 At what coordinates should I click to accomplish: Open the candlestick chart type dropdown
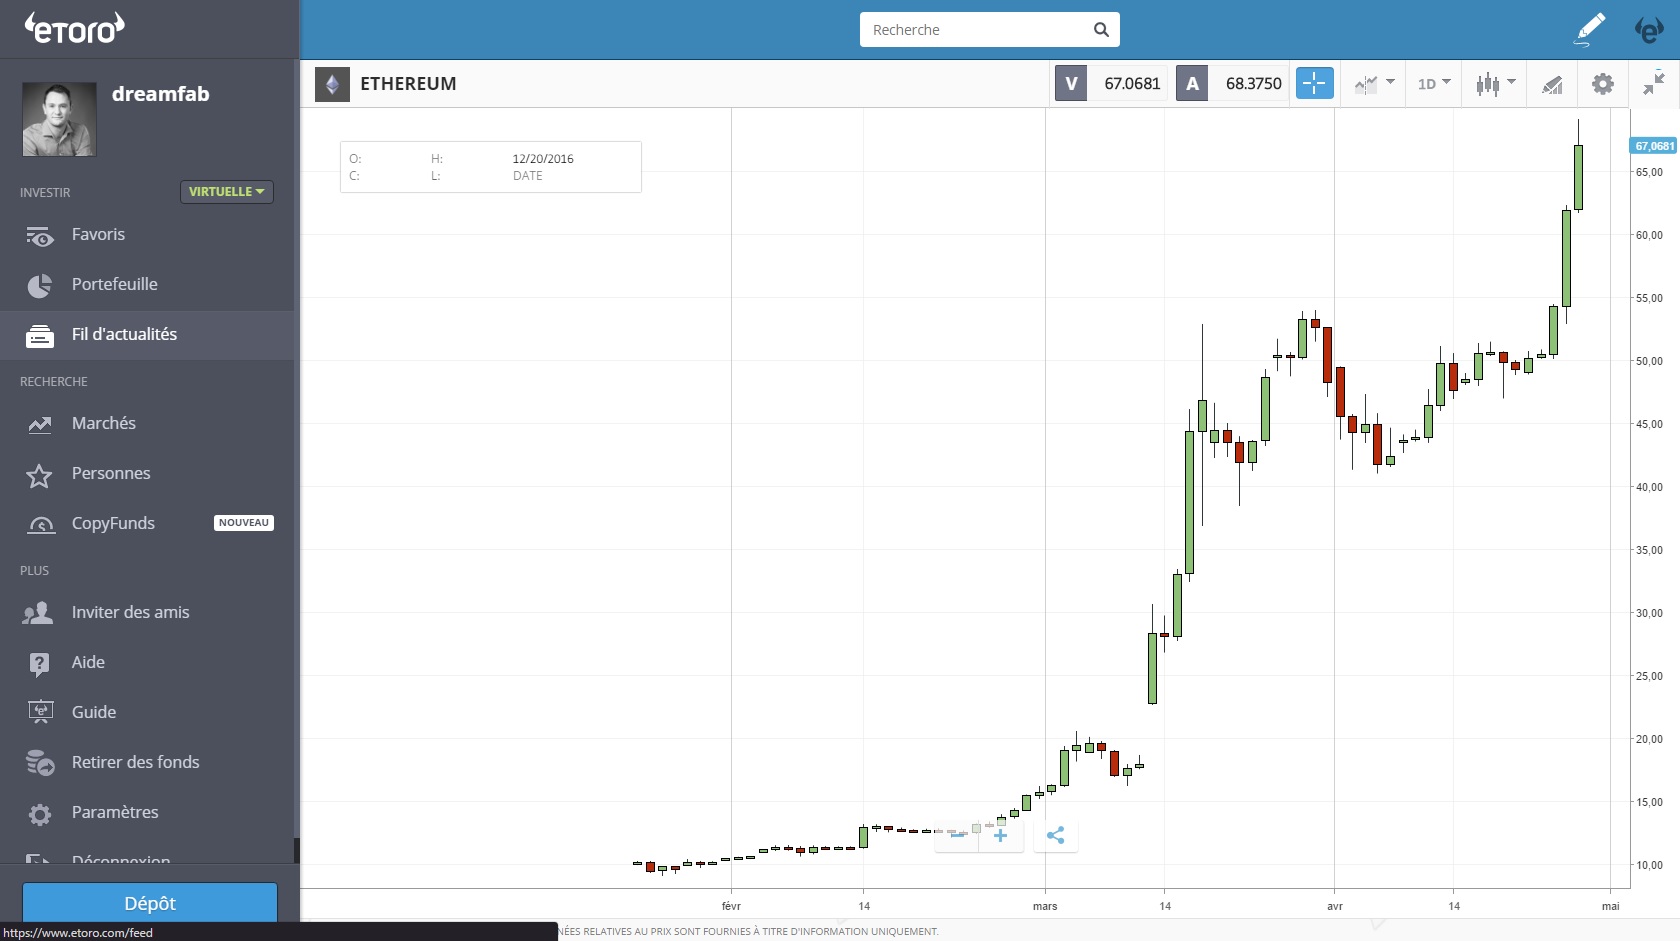1495,84
